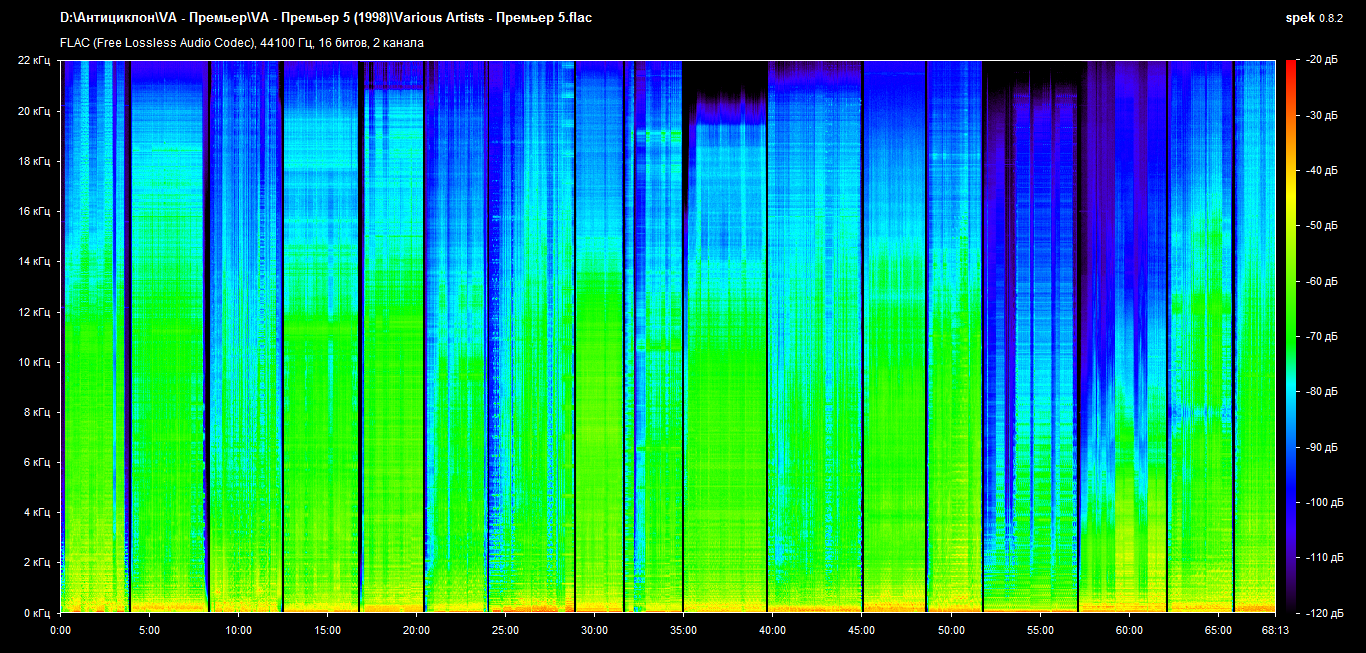The width and height of the screenshot is (1366, 653).
Task: Select the 5:00 time axis label
Action: [x=149, y=631]
